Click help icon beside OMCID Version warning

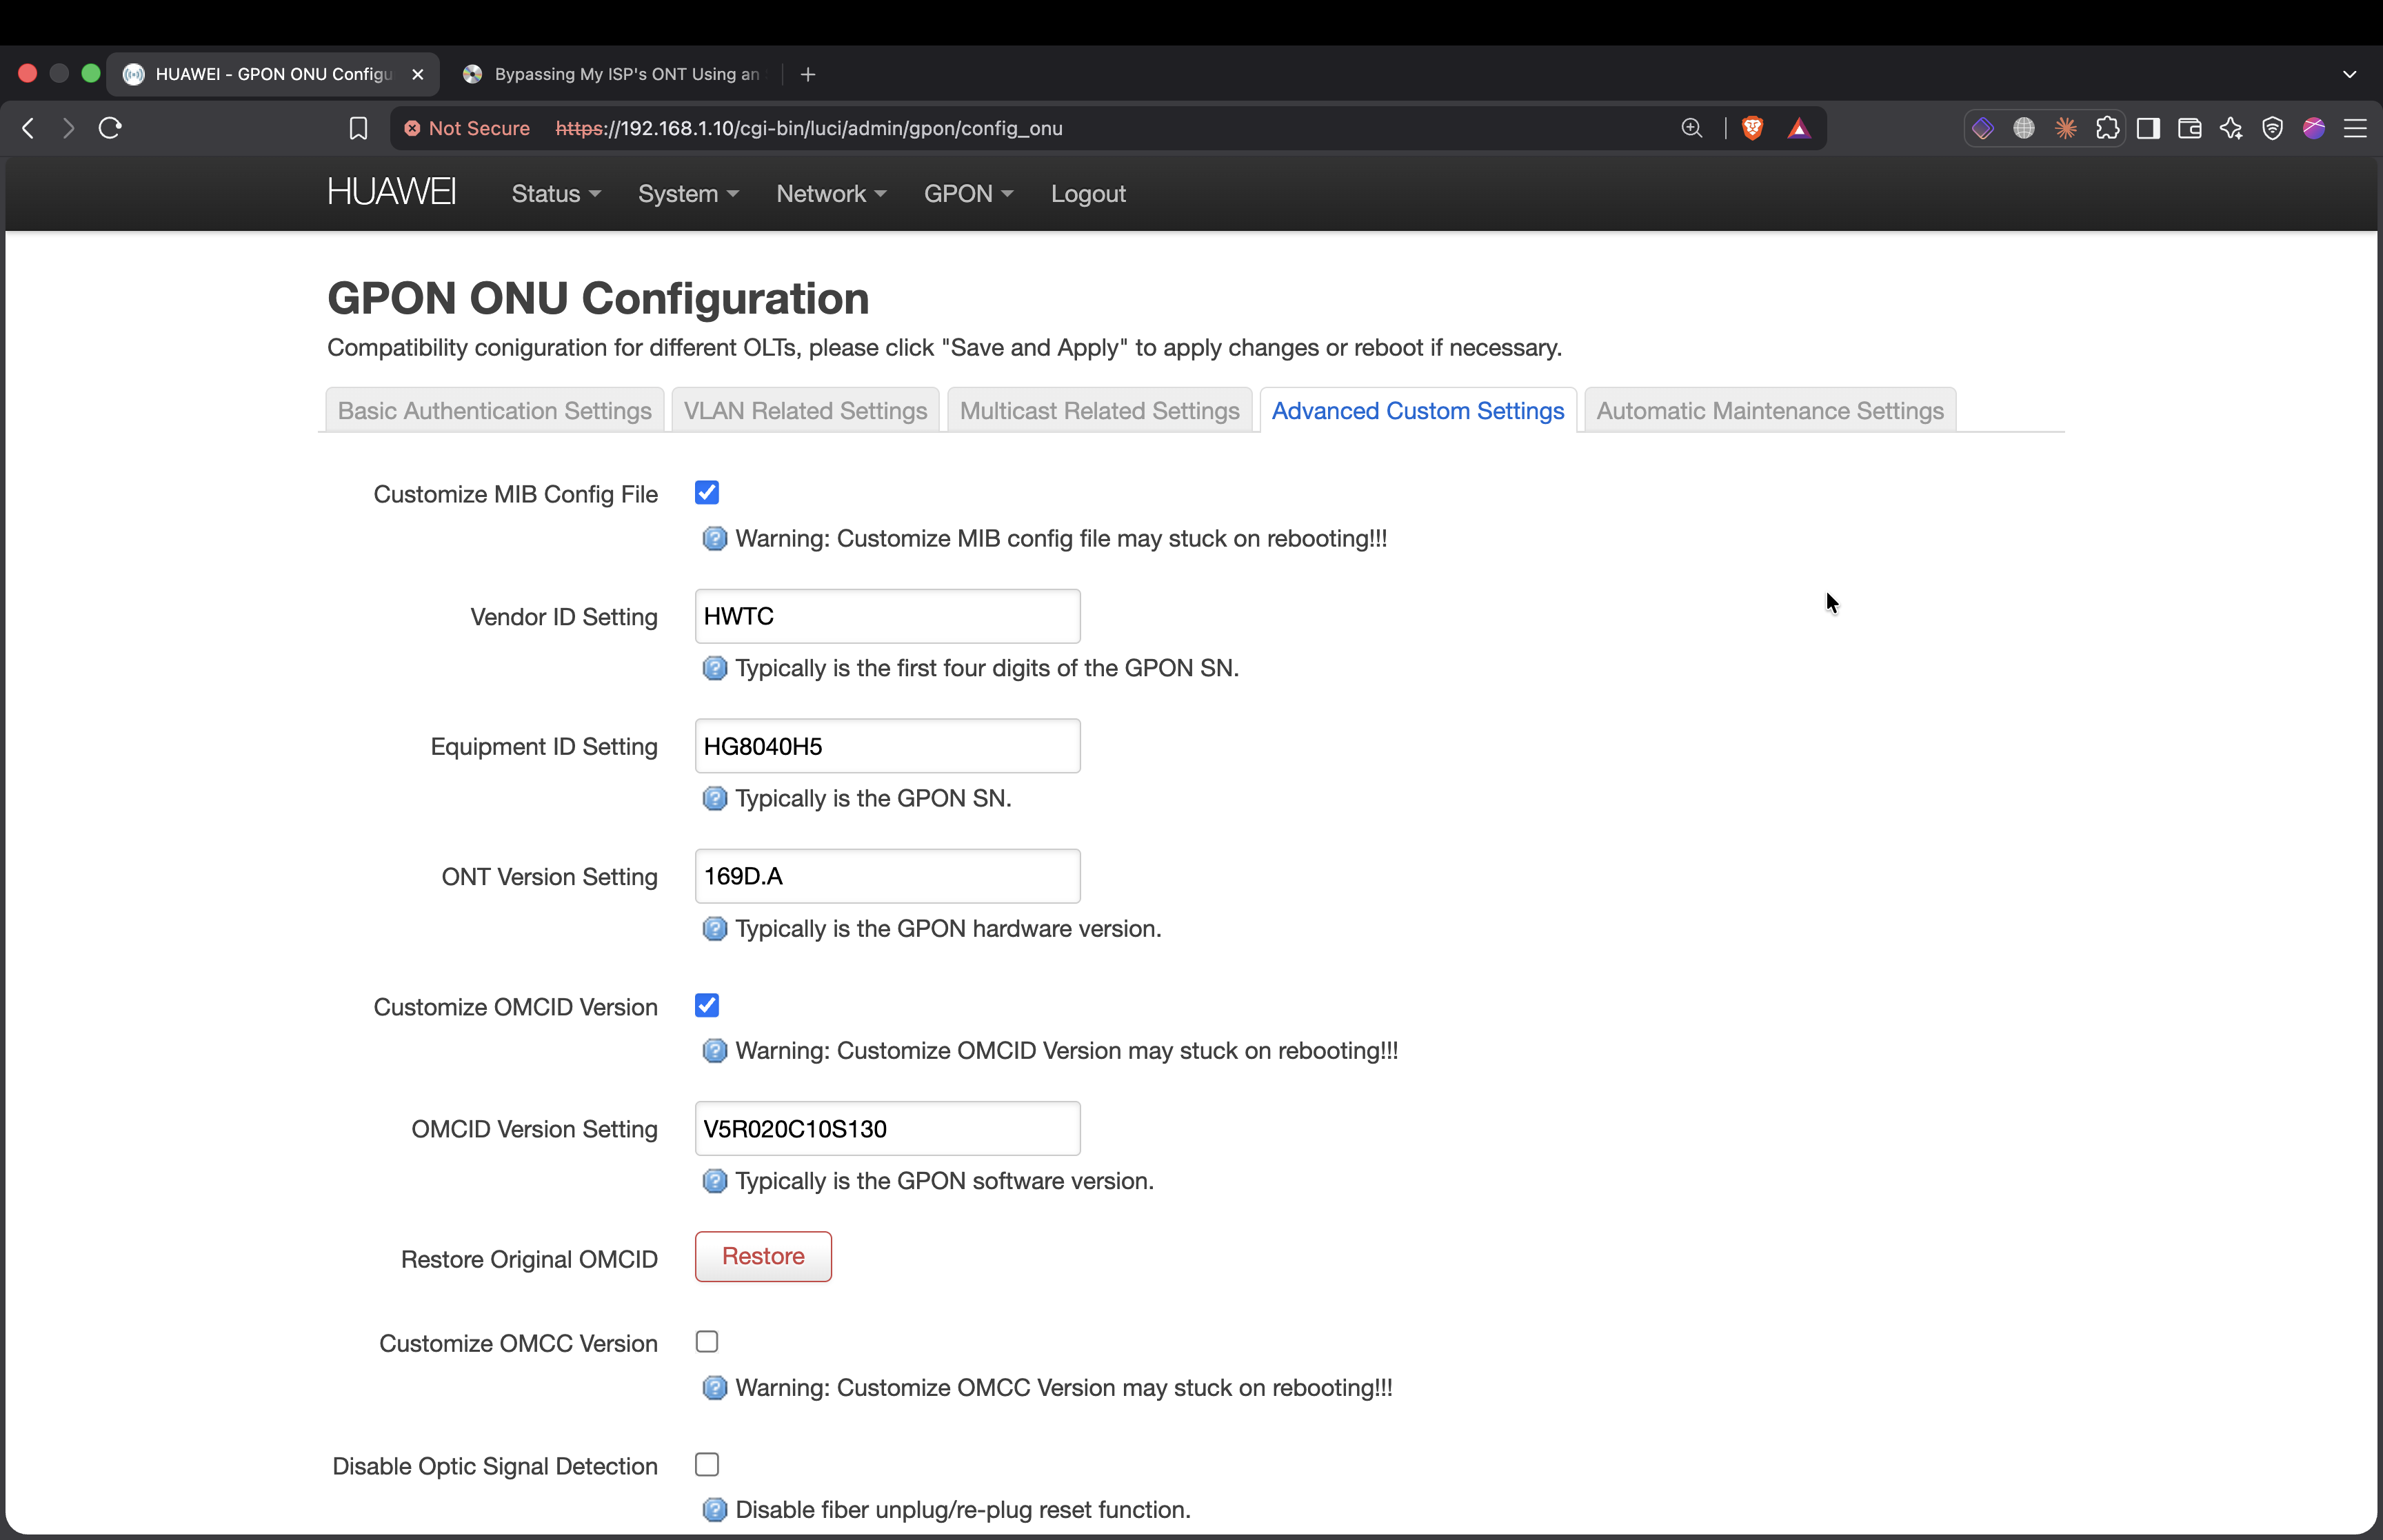coord(714,1051)
